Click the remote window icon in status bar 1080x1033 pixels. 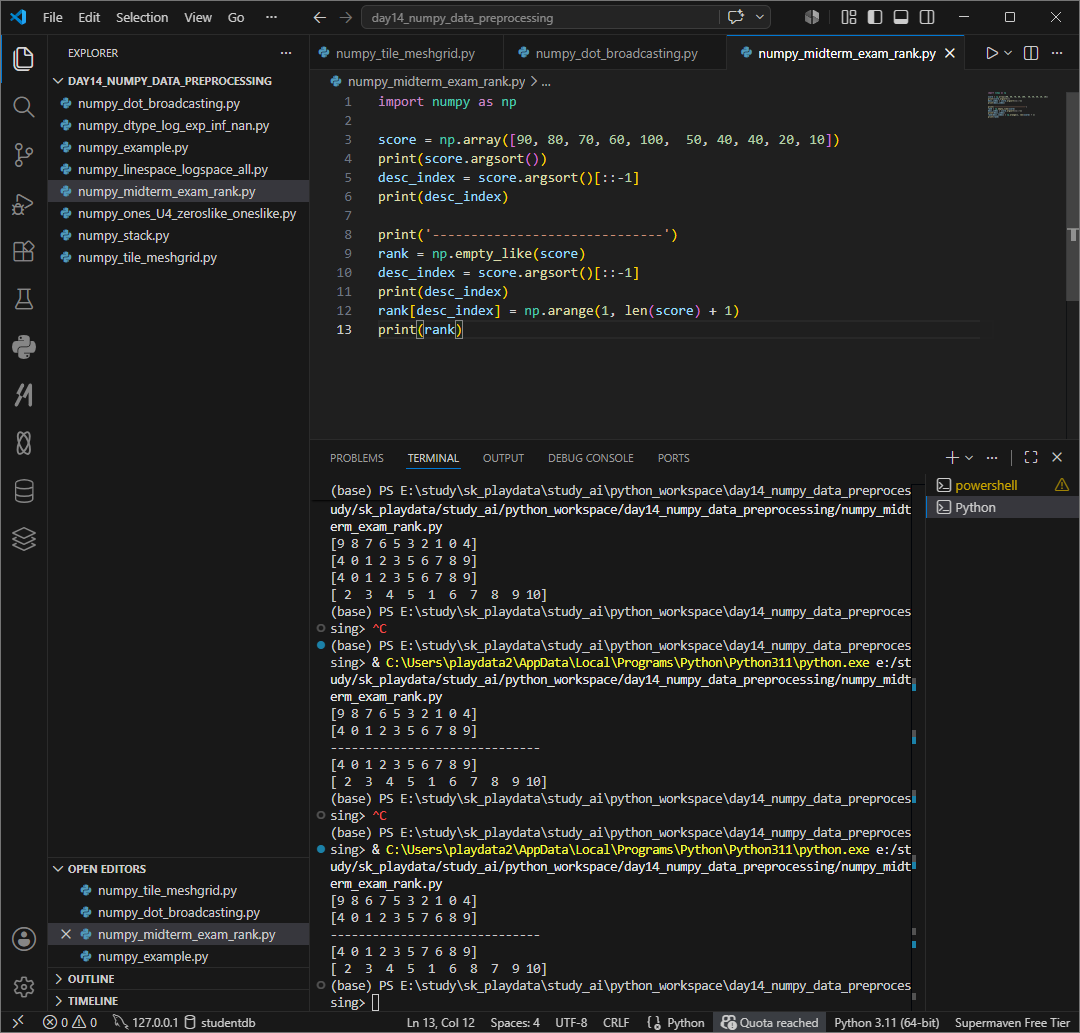18,1023
